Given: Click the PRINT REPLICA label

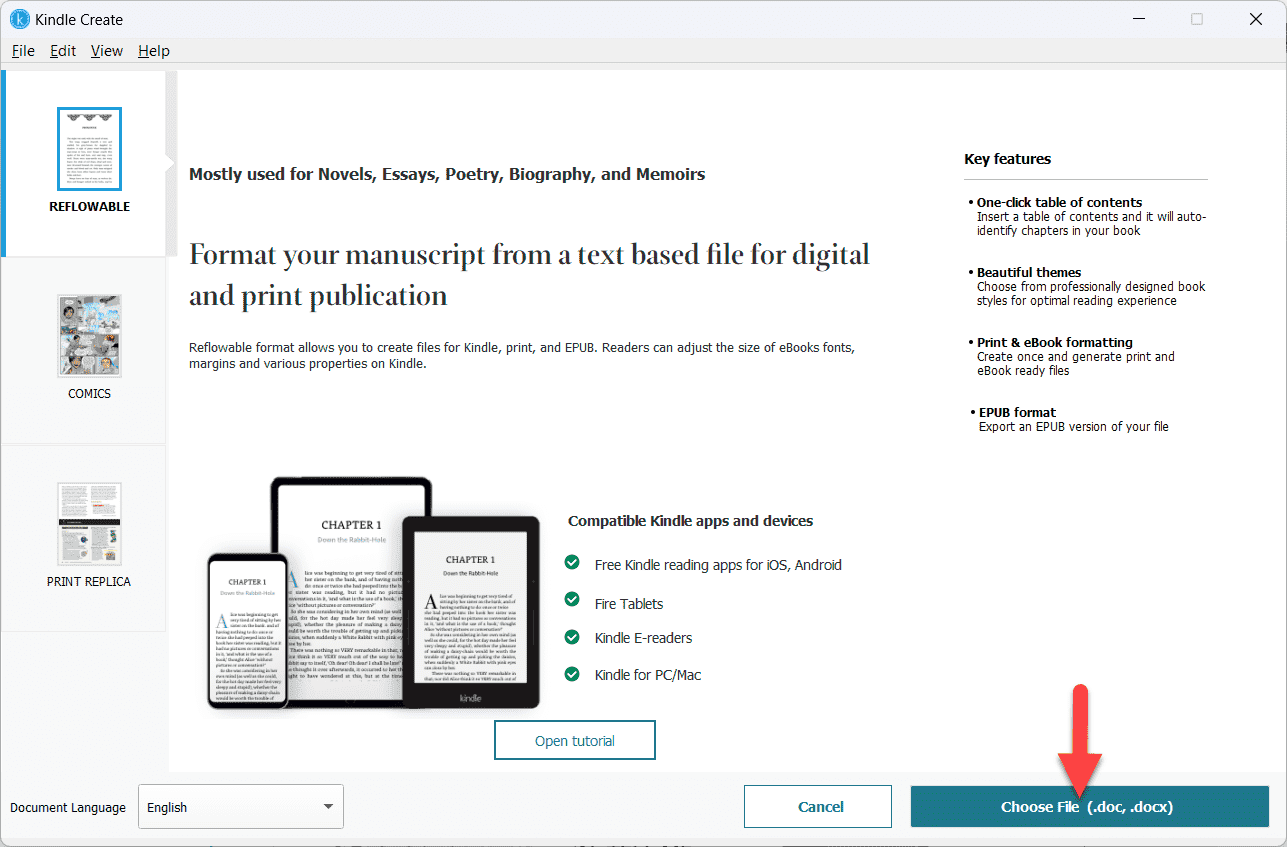Looking at the screenshot, I should pos(89,582).
